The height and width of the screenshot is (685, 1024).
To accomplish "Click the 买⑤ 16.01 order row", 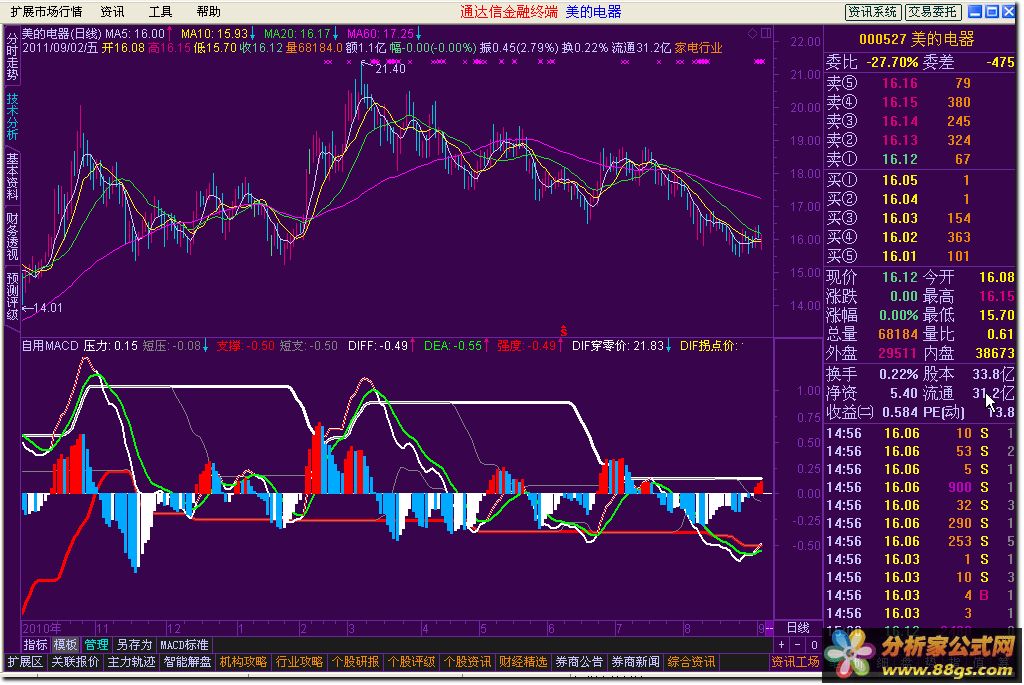I will pyautogui.click(x=921, y=257).
